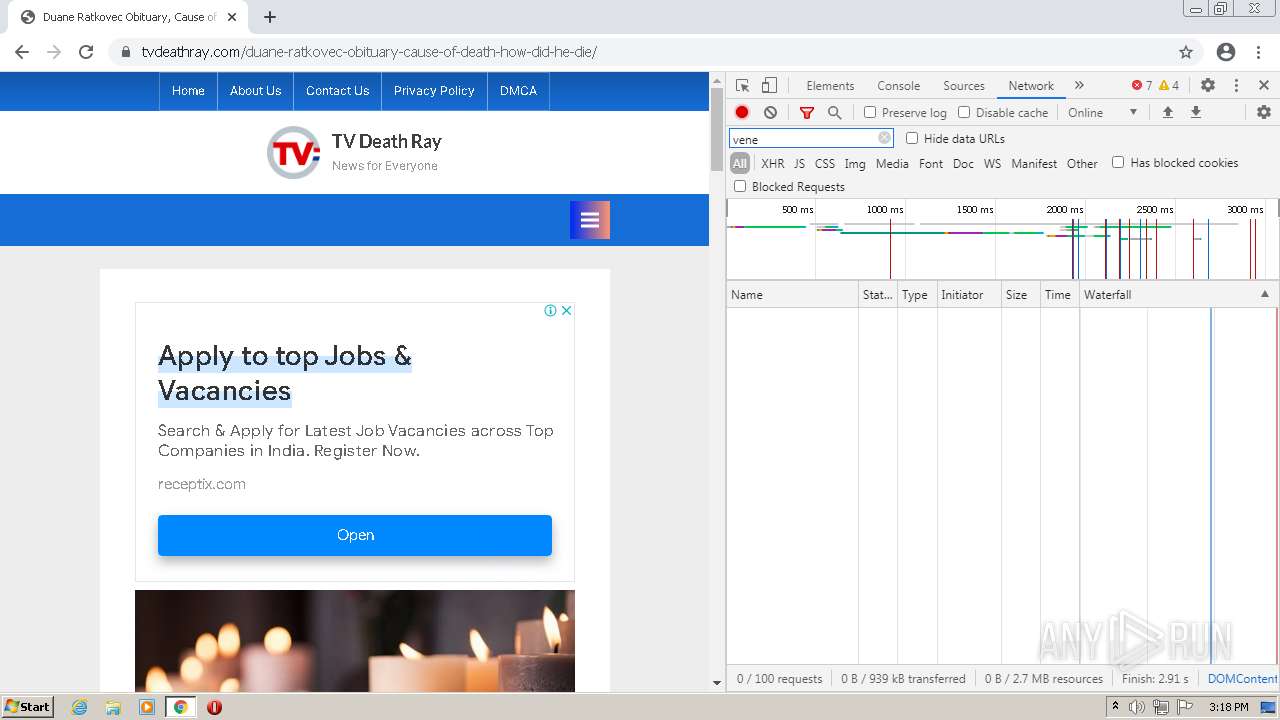
Task: Toggle the network filter funnel icon
Action: [807, 113]
